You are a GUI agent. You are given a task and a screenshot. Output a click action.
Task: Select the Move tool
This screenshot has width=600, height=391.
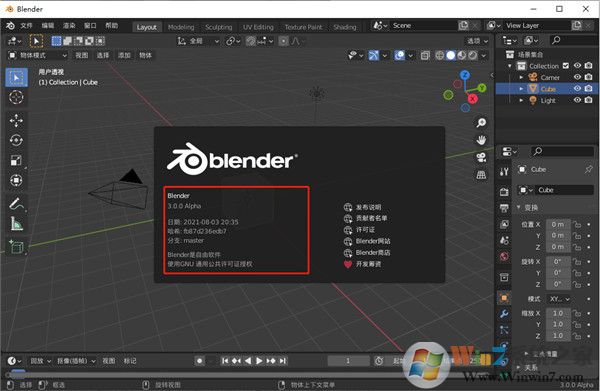(x=16, y=121)
